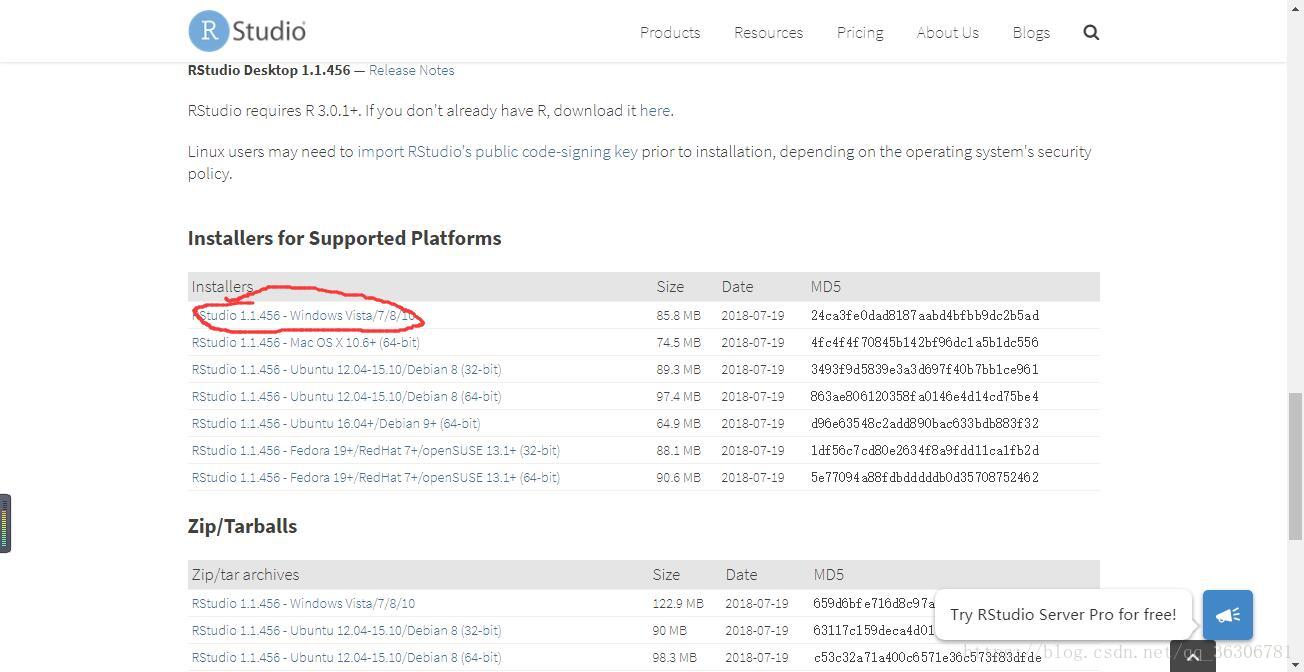Viewport: 1304px width, 672px height.
Task: Select MD5 hash 3493f9d5839e3a3d697f40b7bb1ce961
Action: pos(925,369)
